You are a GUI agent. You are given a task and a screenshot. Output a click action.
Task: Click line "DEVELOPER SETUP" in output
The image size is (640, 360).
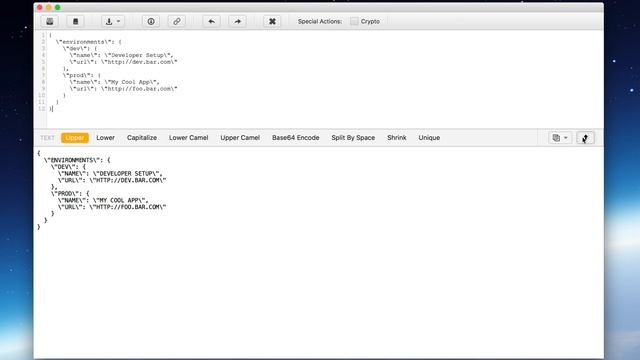tap(110, 173)
